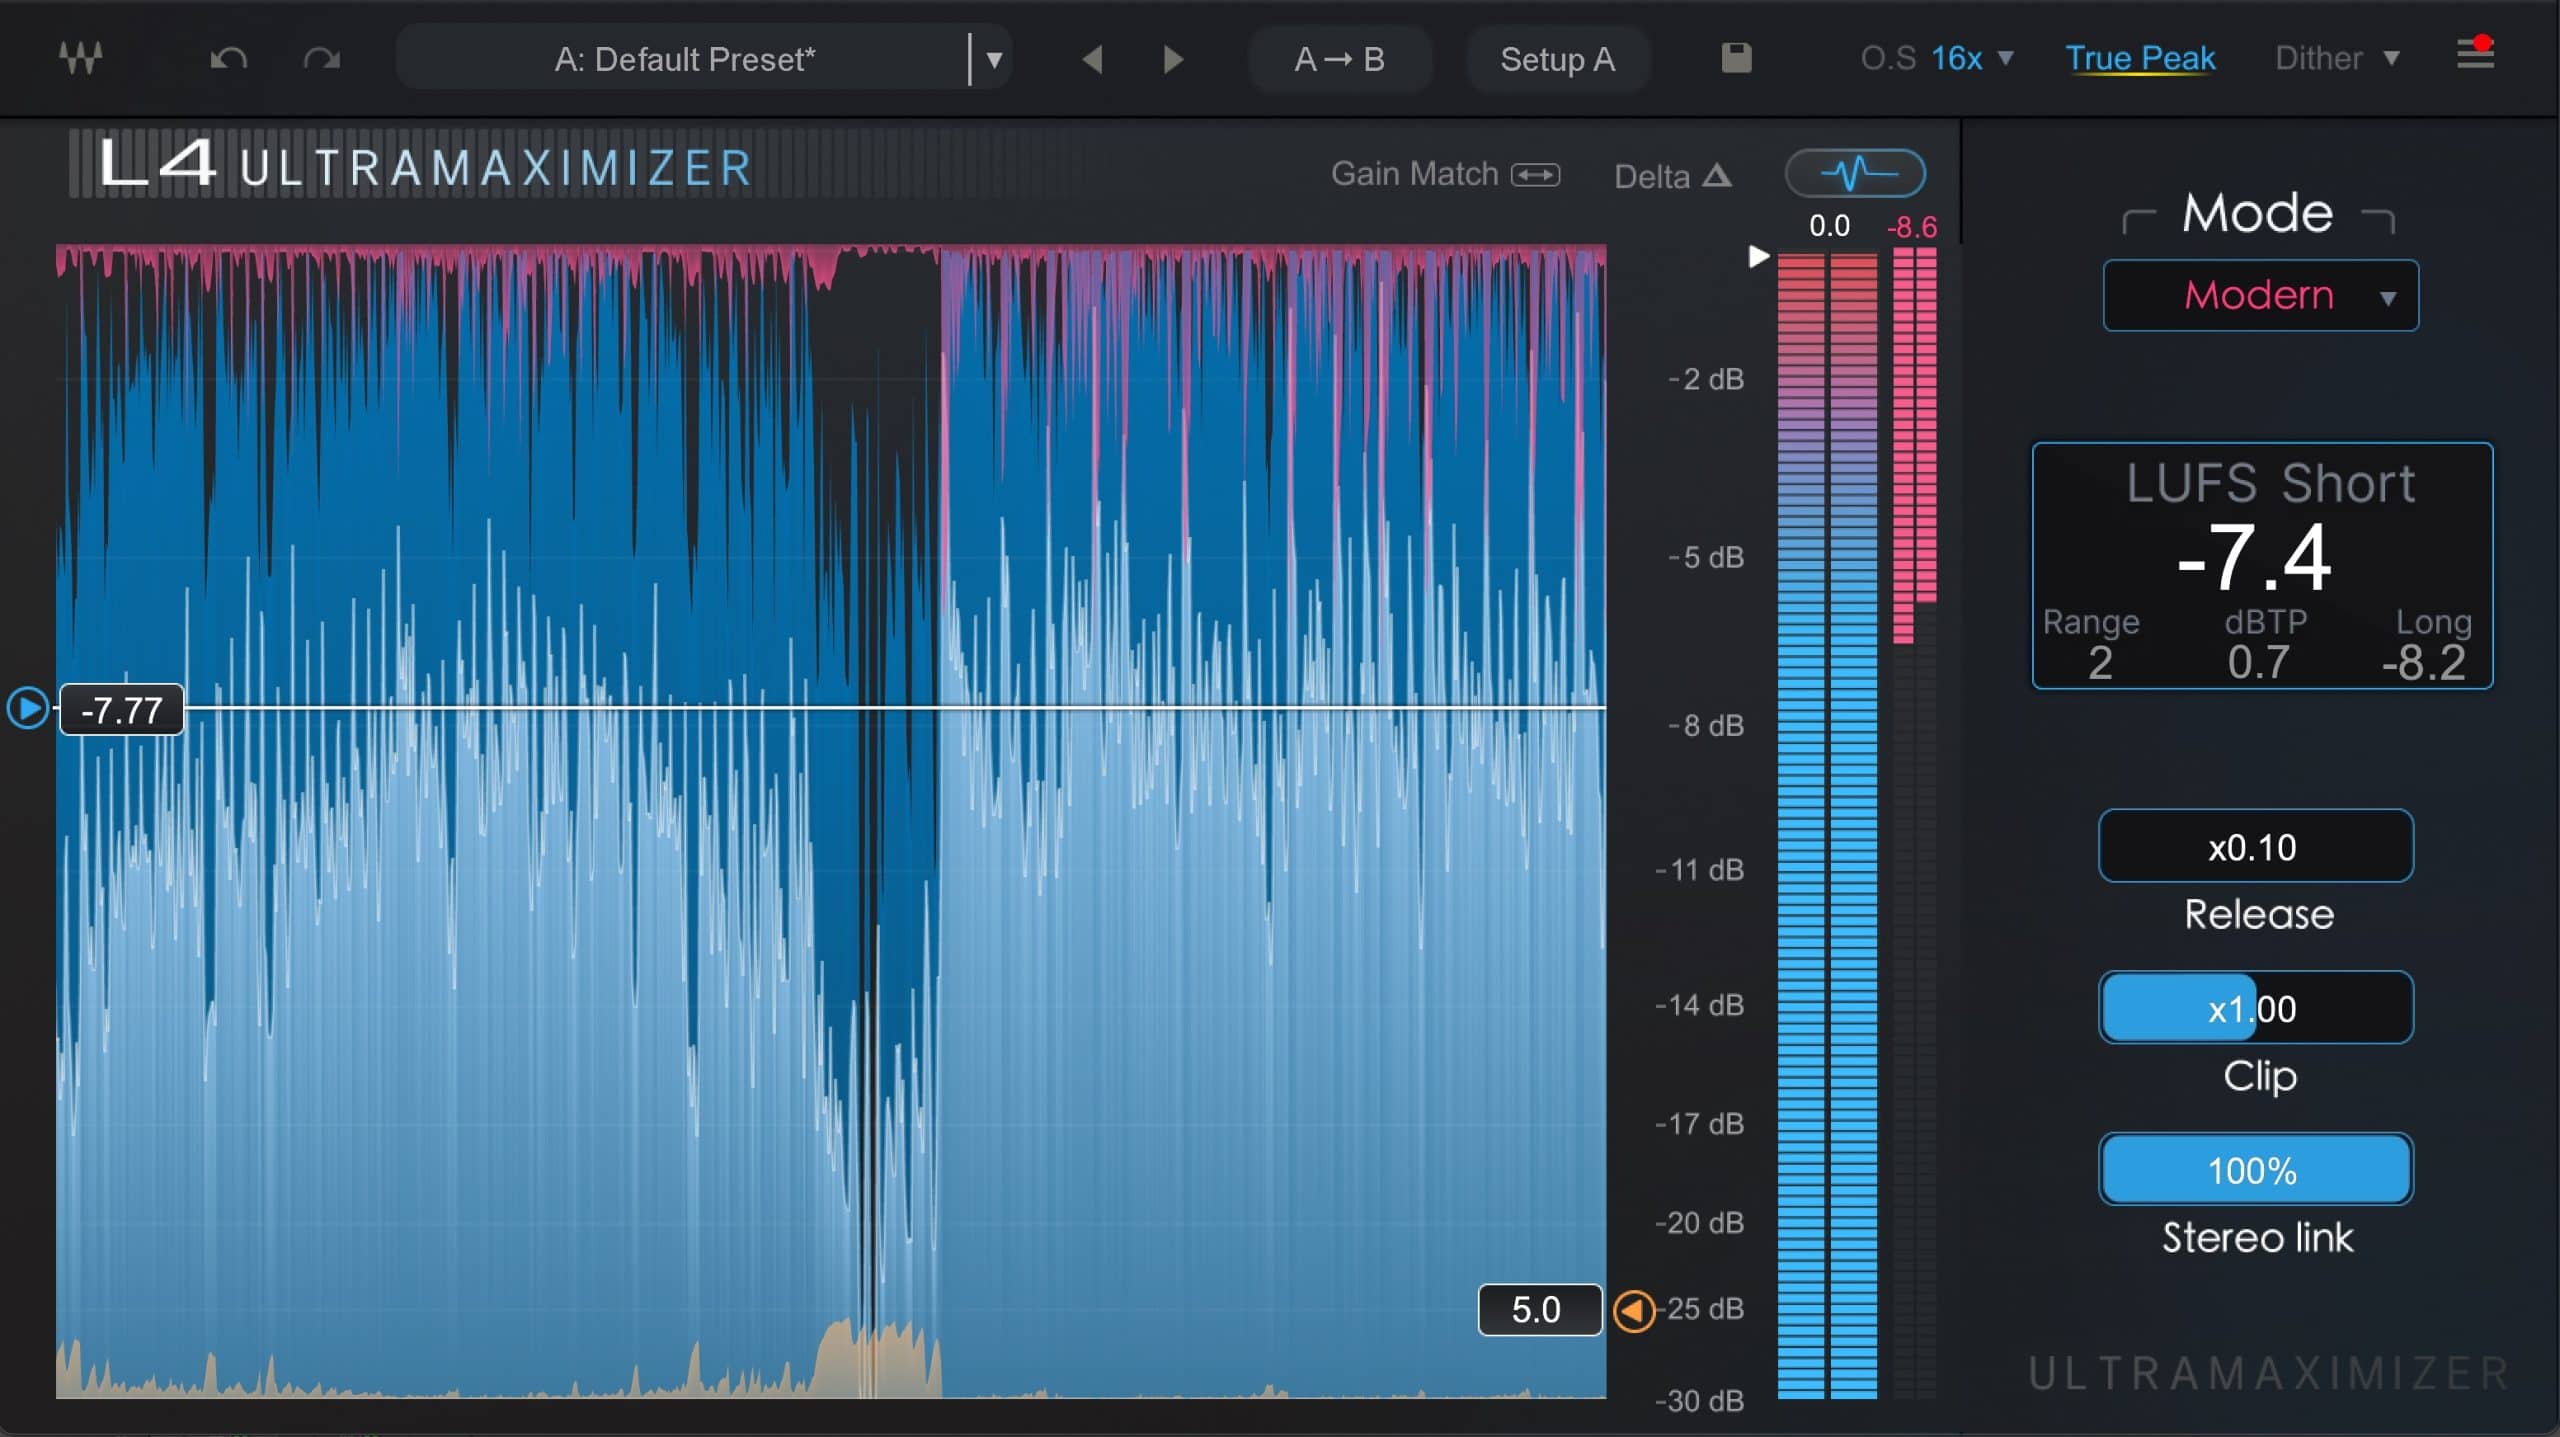Click the undo arrow icon

[x=228, y=59]
